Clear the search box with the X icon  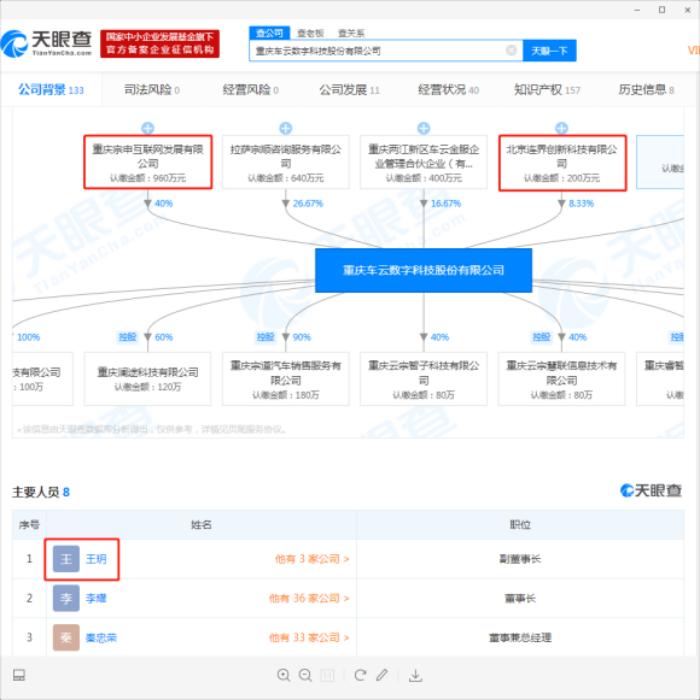[511, 50]
